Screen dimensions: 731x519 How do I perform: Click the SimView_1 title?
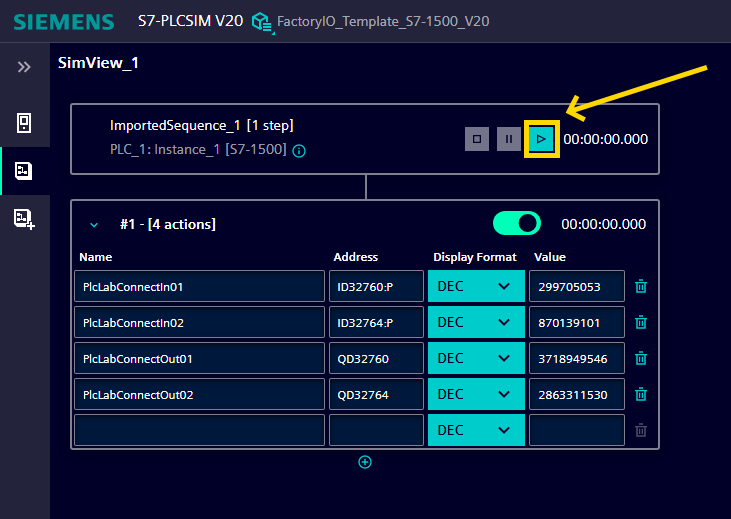pyautogui.click(x=98, y=63)
